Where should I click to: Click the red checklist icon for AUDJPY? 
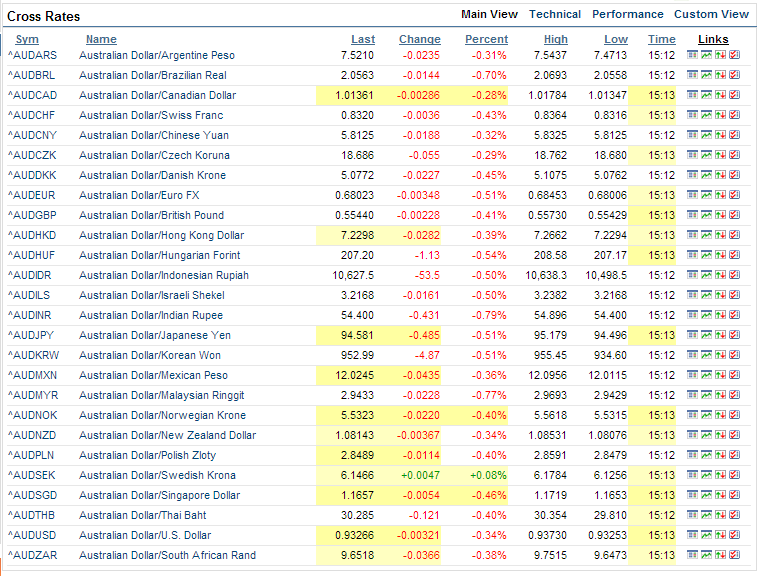coord(734,335)
